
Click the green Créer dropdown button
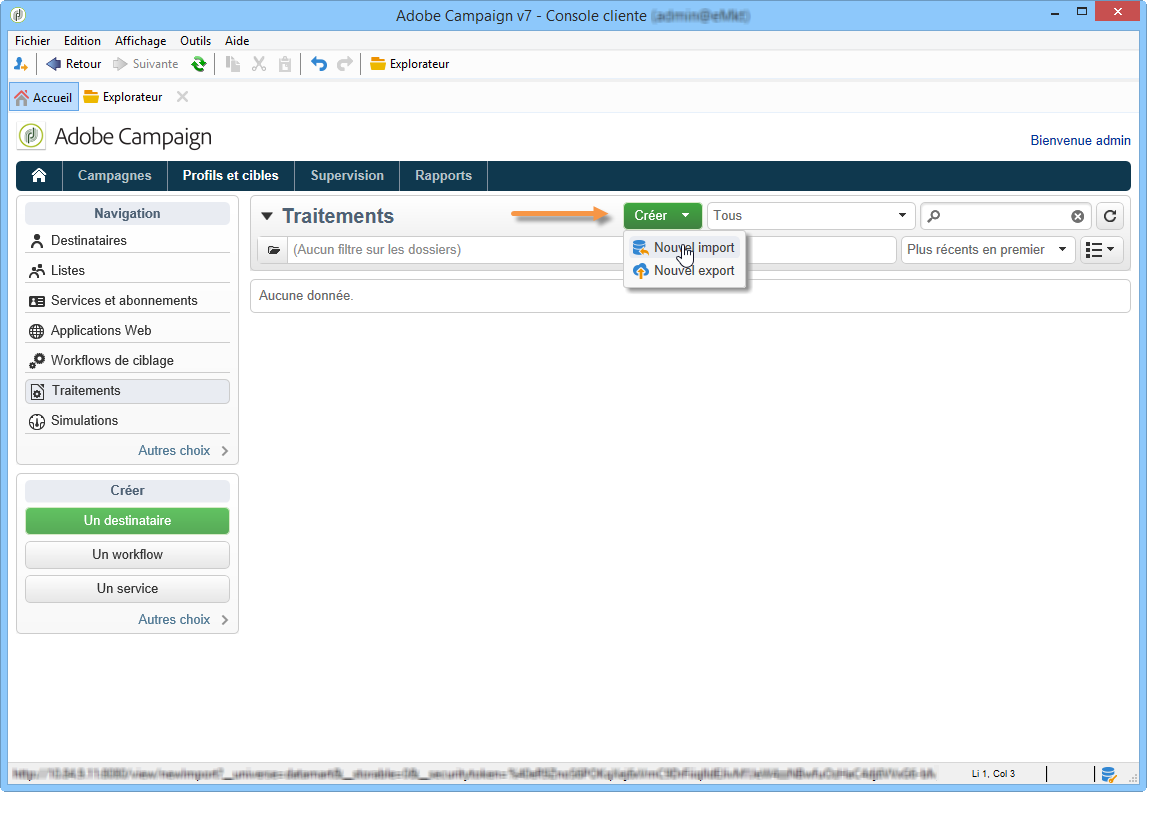click(x=662, y=216)
